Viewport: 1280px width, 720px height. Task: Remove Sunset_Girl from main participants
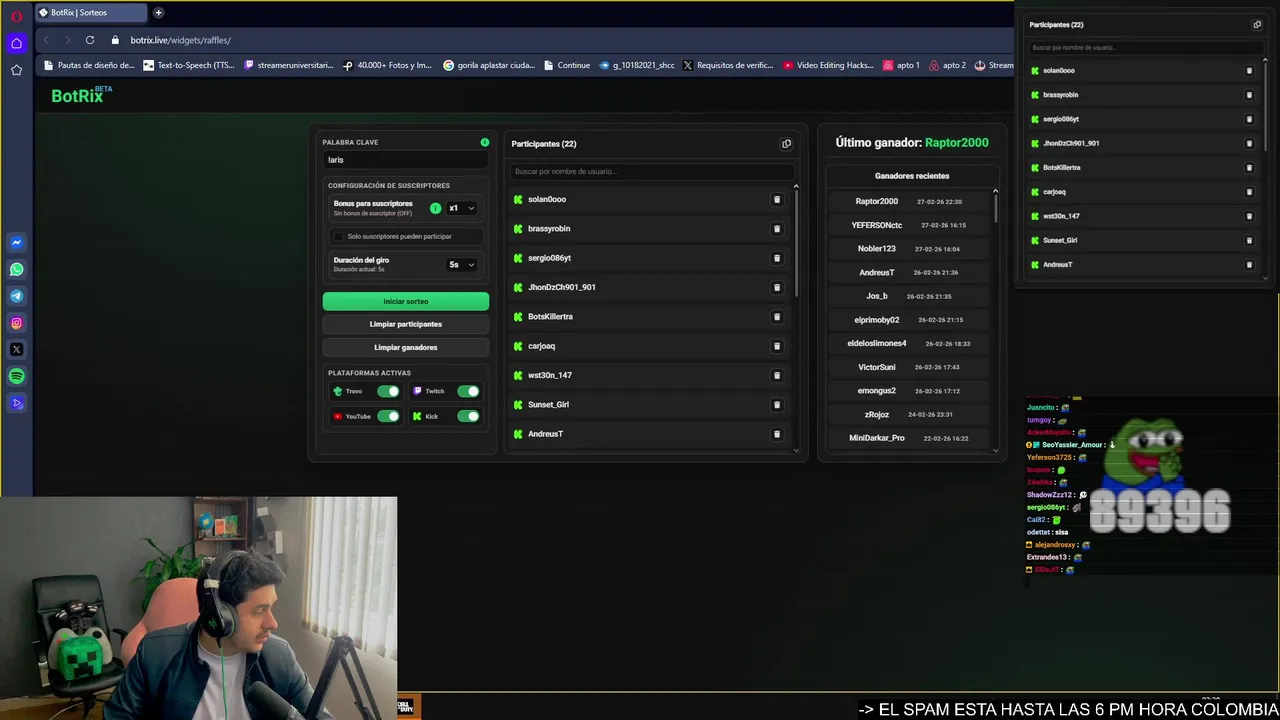pos(777,405)
